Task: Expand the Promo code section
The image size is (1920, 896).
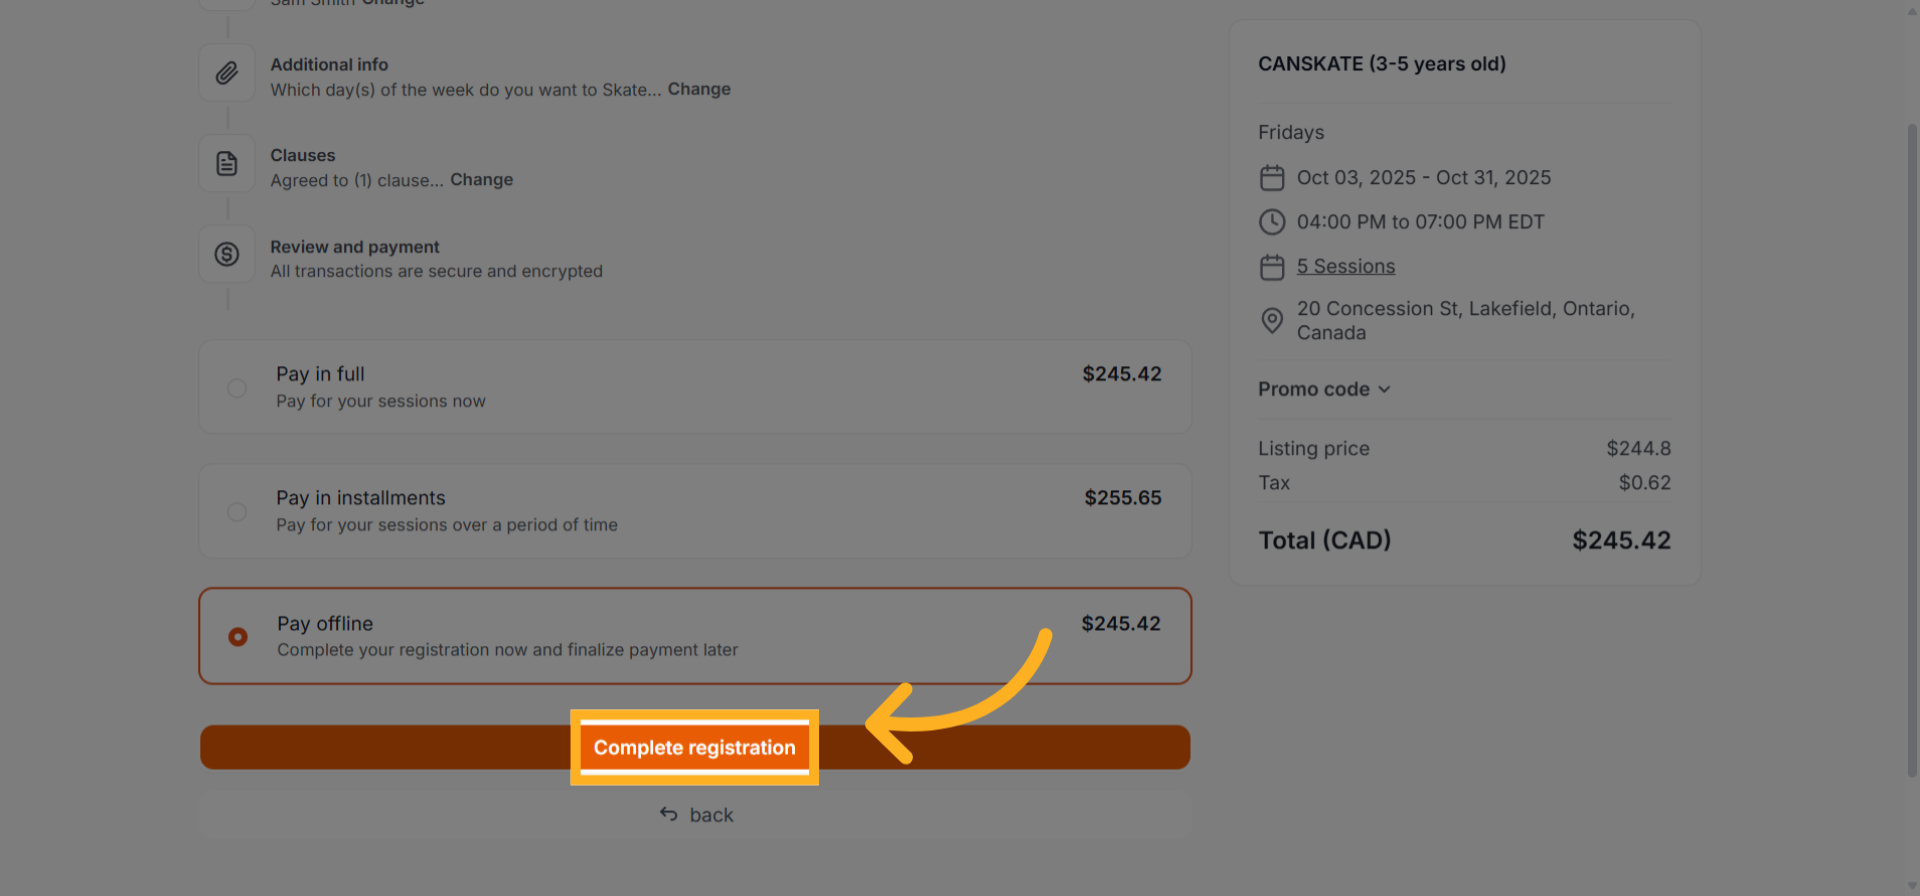Action: pyautogui.click(x=1314, y=389)
